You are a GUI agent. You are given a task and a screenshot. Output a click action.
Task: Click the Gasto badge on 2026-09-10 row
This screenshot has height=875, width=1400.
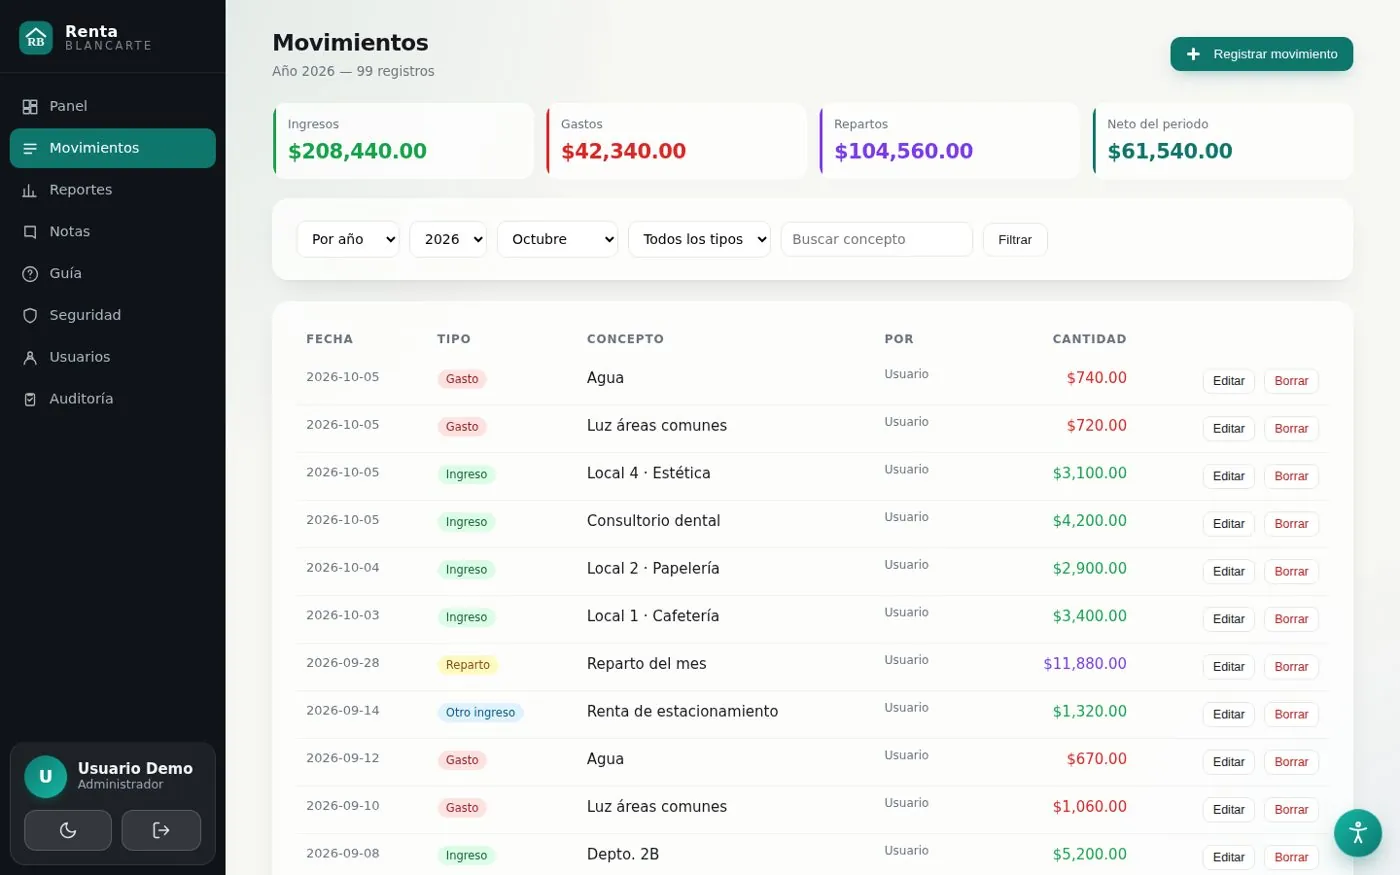[462, 808]
